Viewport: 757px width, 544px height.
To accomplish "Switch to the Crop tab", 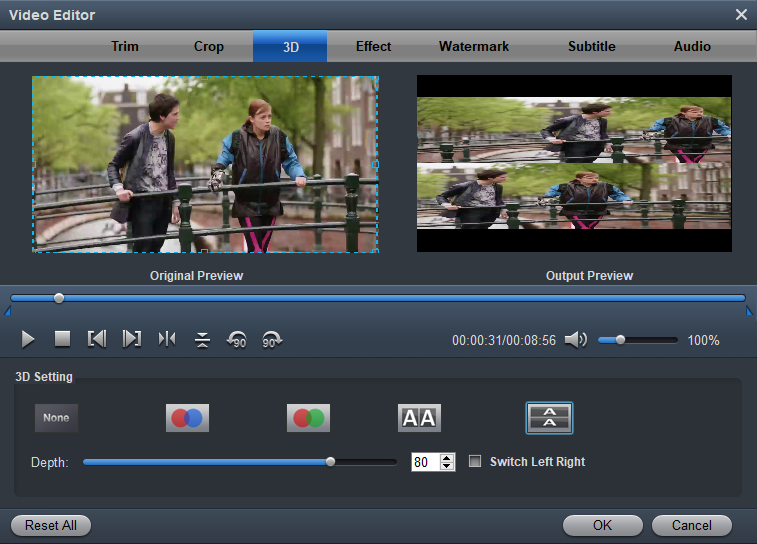I will click(x=209, y=46).
